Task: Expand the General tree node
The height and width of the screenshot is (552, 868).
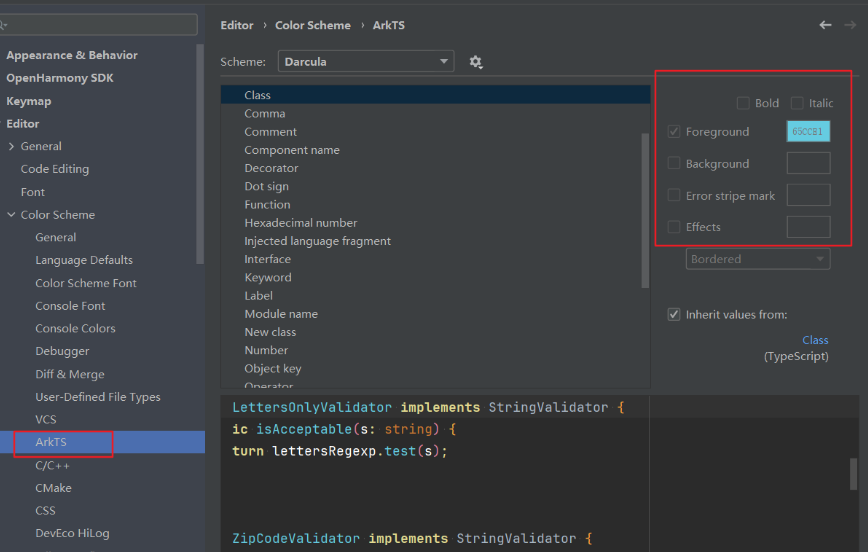Action: point(11,146)
